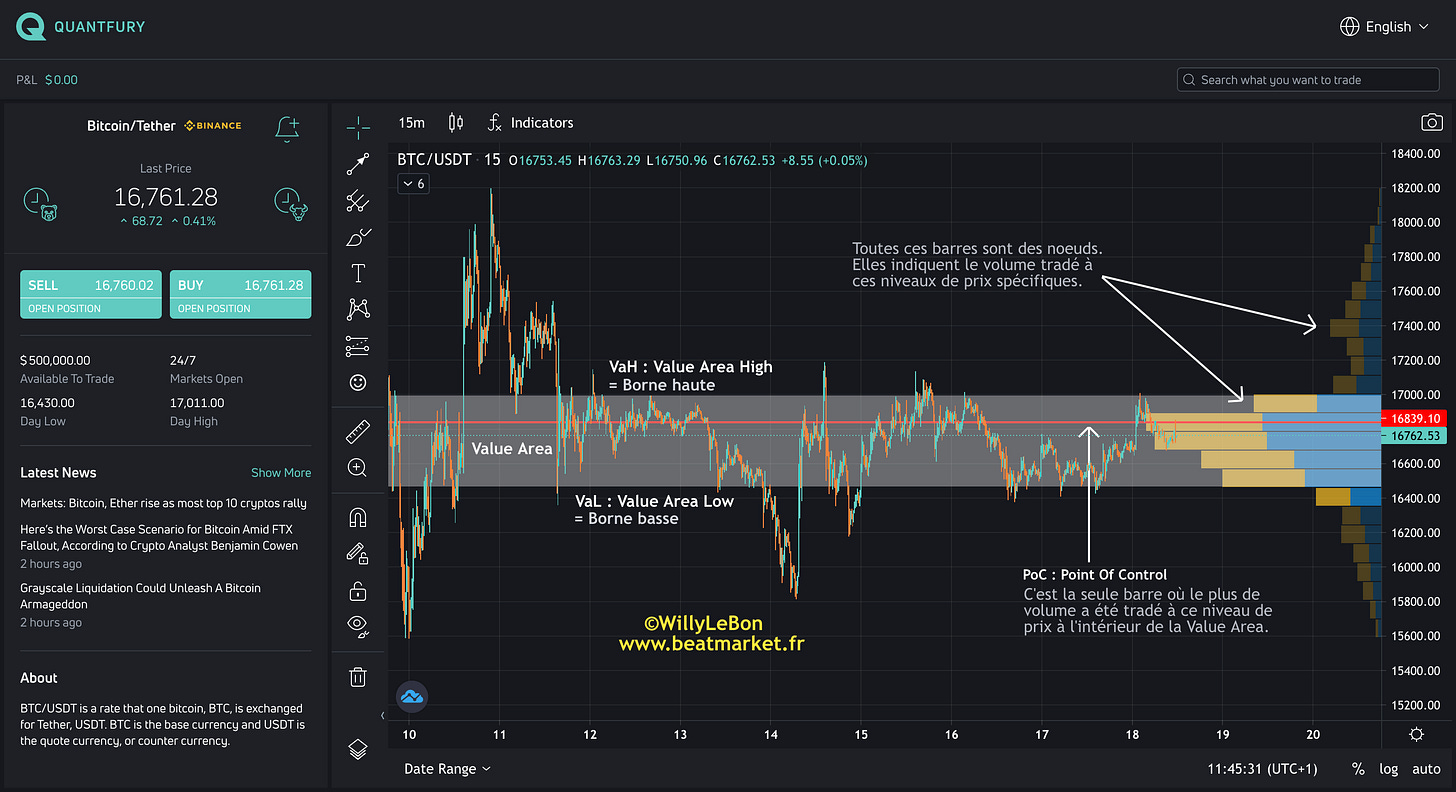This screenshot has width=1456, height=792.
Task: Switch to log scale on the chart
Action: point(1389,768)
